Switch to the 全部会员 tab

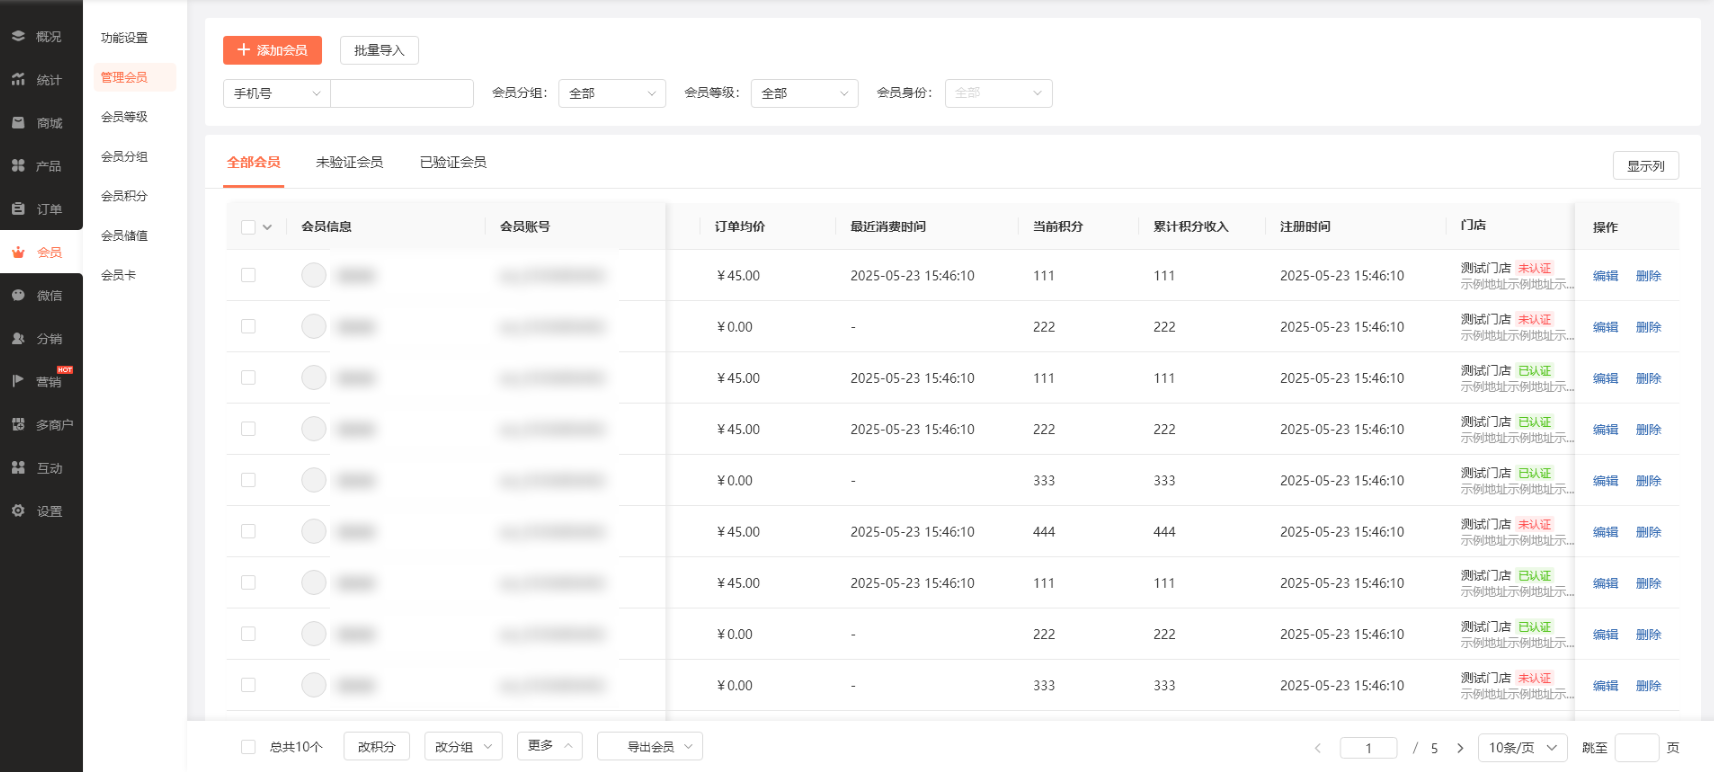(254, 162)
